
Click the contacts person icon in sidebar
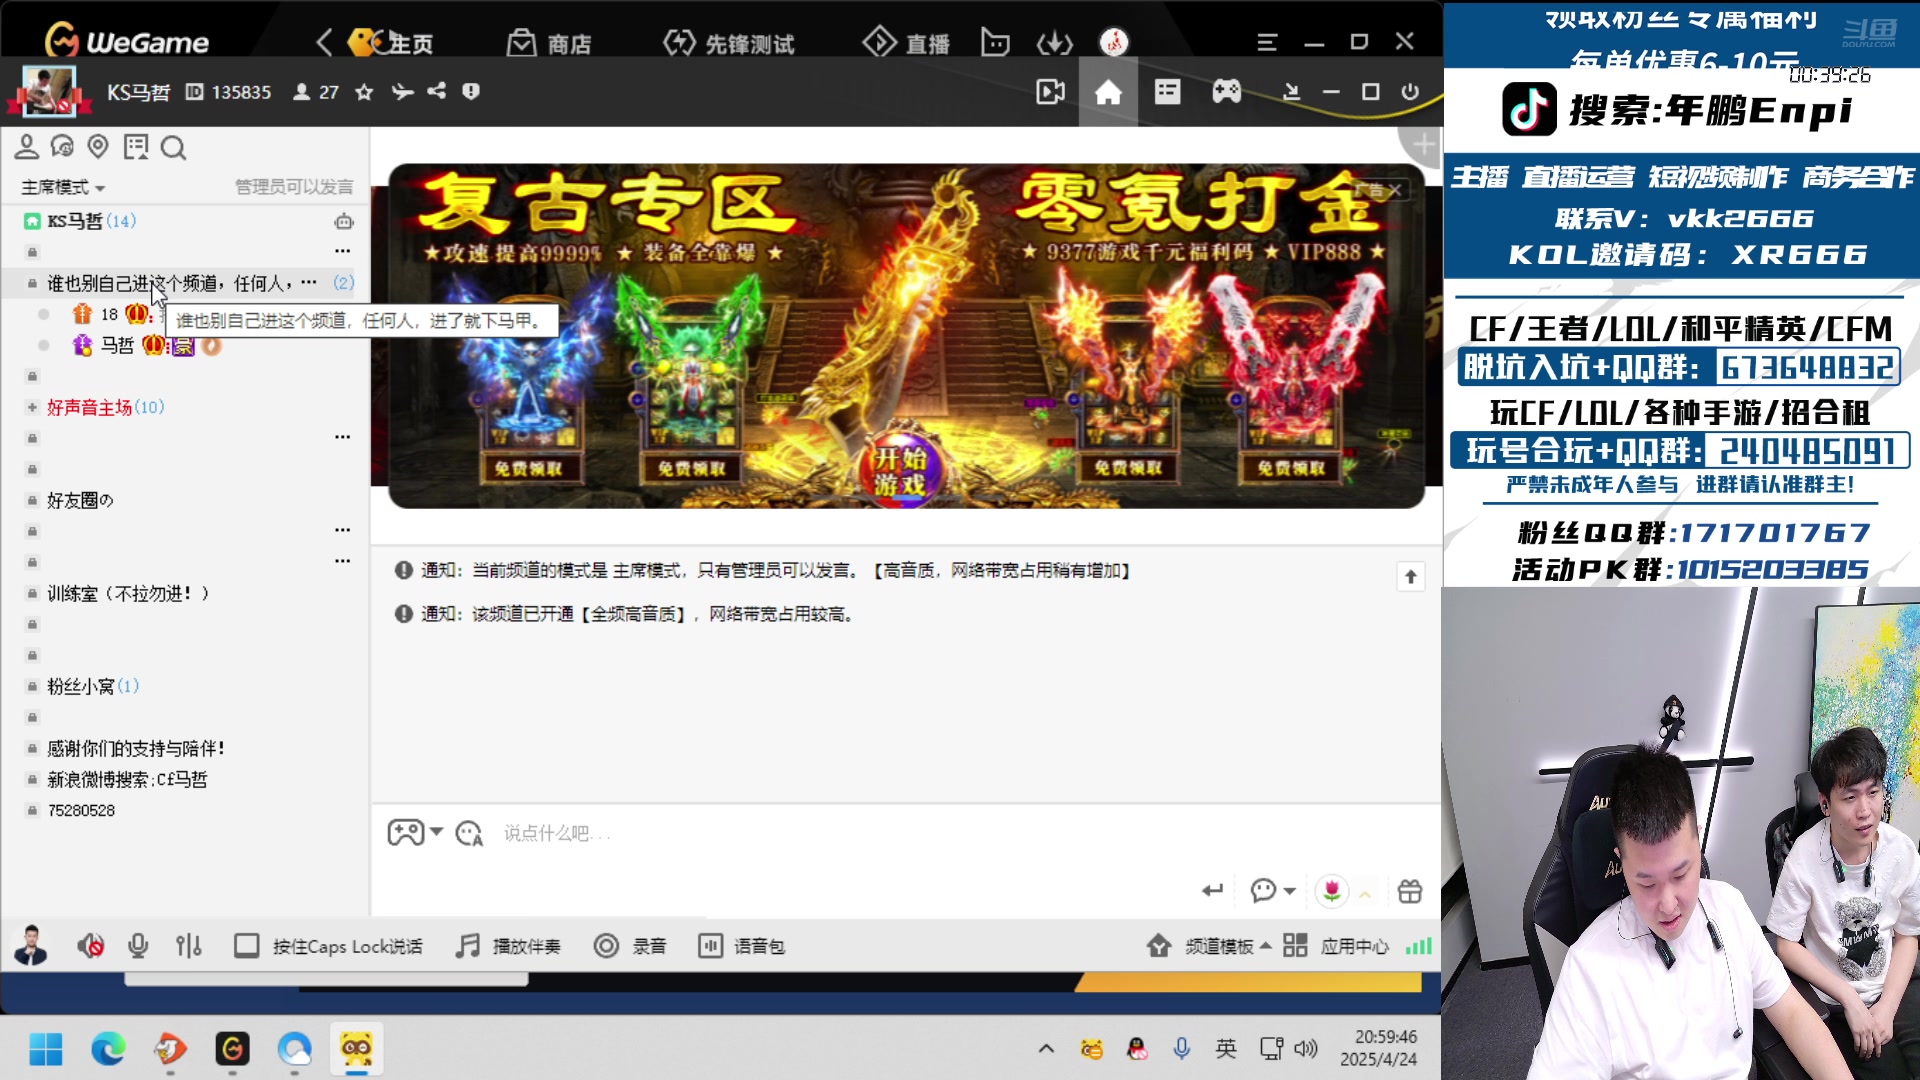click(x=27, y=148)
